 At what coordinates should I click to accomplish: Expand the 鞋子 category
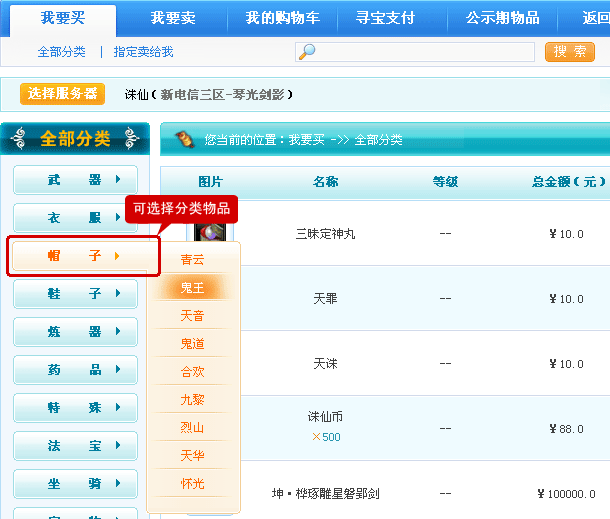[75, 294]
